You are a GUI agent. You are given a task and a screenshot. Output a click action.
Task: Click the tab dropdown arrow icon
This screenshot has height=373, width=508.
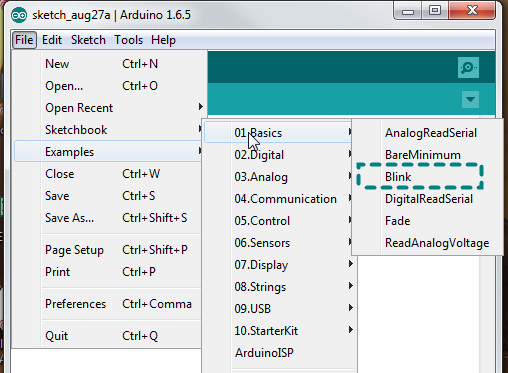point(470,99)
